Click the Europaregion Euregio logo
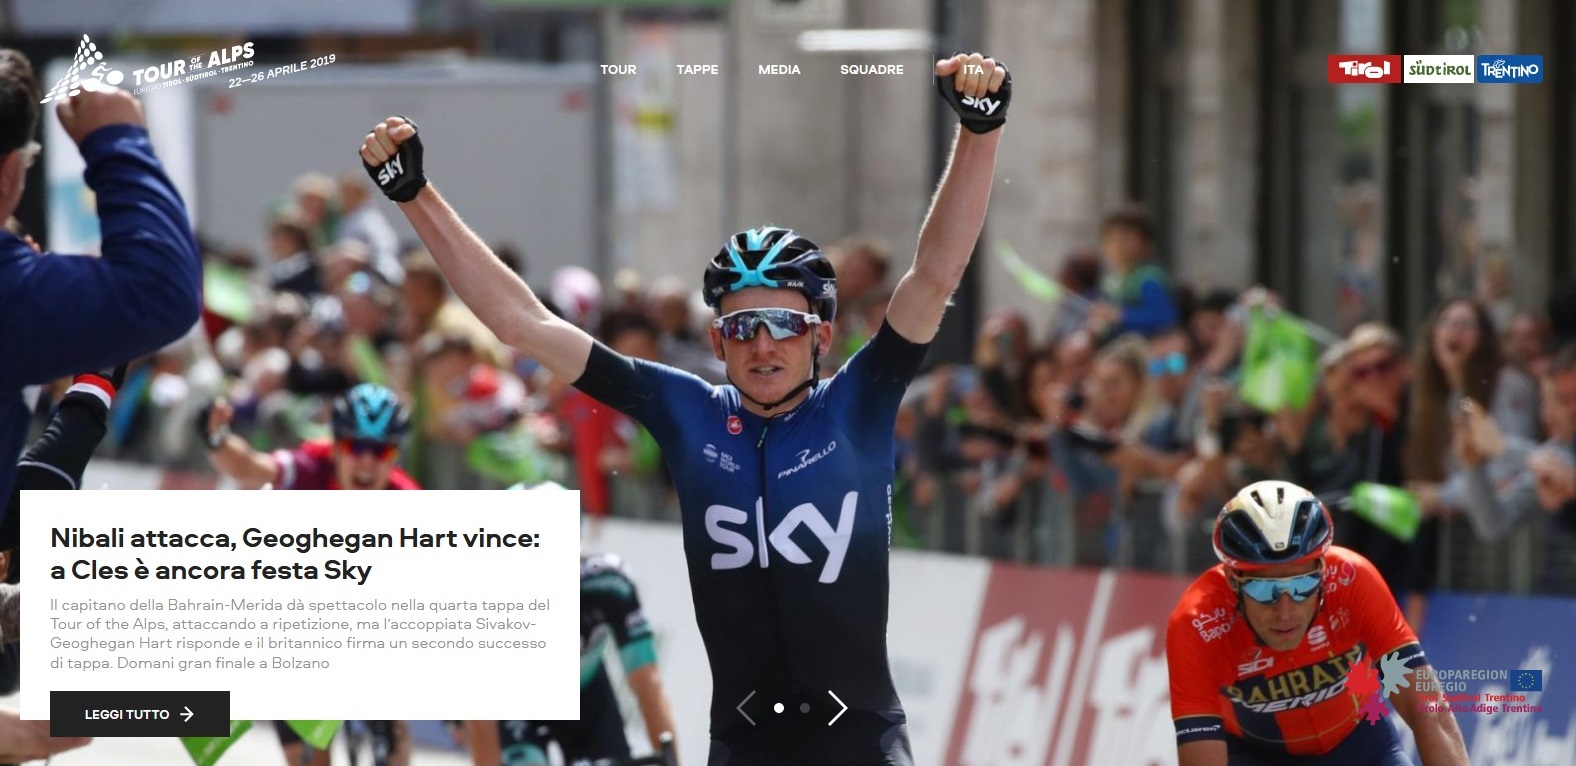Image resolution: width=1576 pixels, height=766 pixels. [x=1445, y=688]
